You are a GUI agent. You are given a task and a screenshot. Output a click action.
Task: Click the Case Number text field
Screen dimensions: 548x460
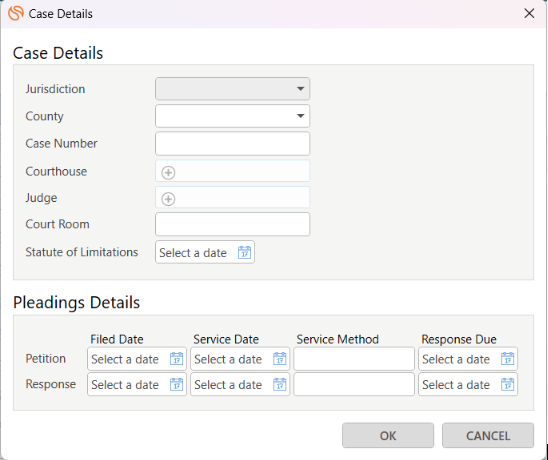pos(232,143)
